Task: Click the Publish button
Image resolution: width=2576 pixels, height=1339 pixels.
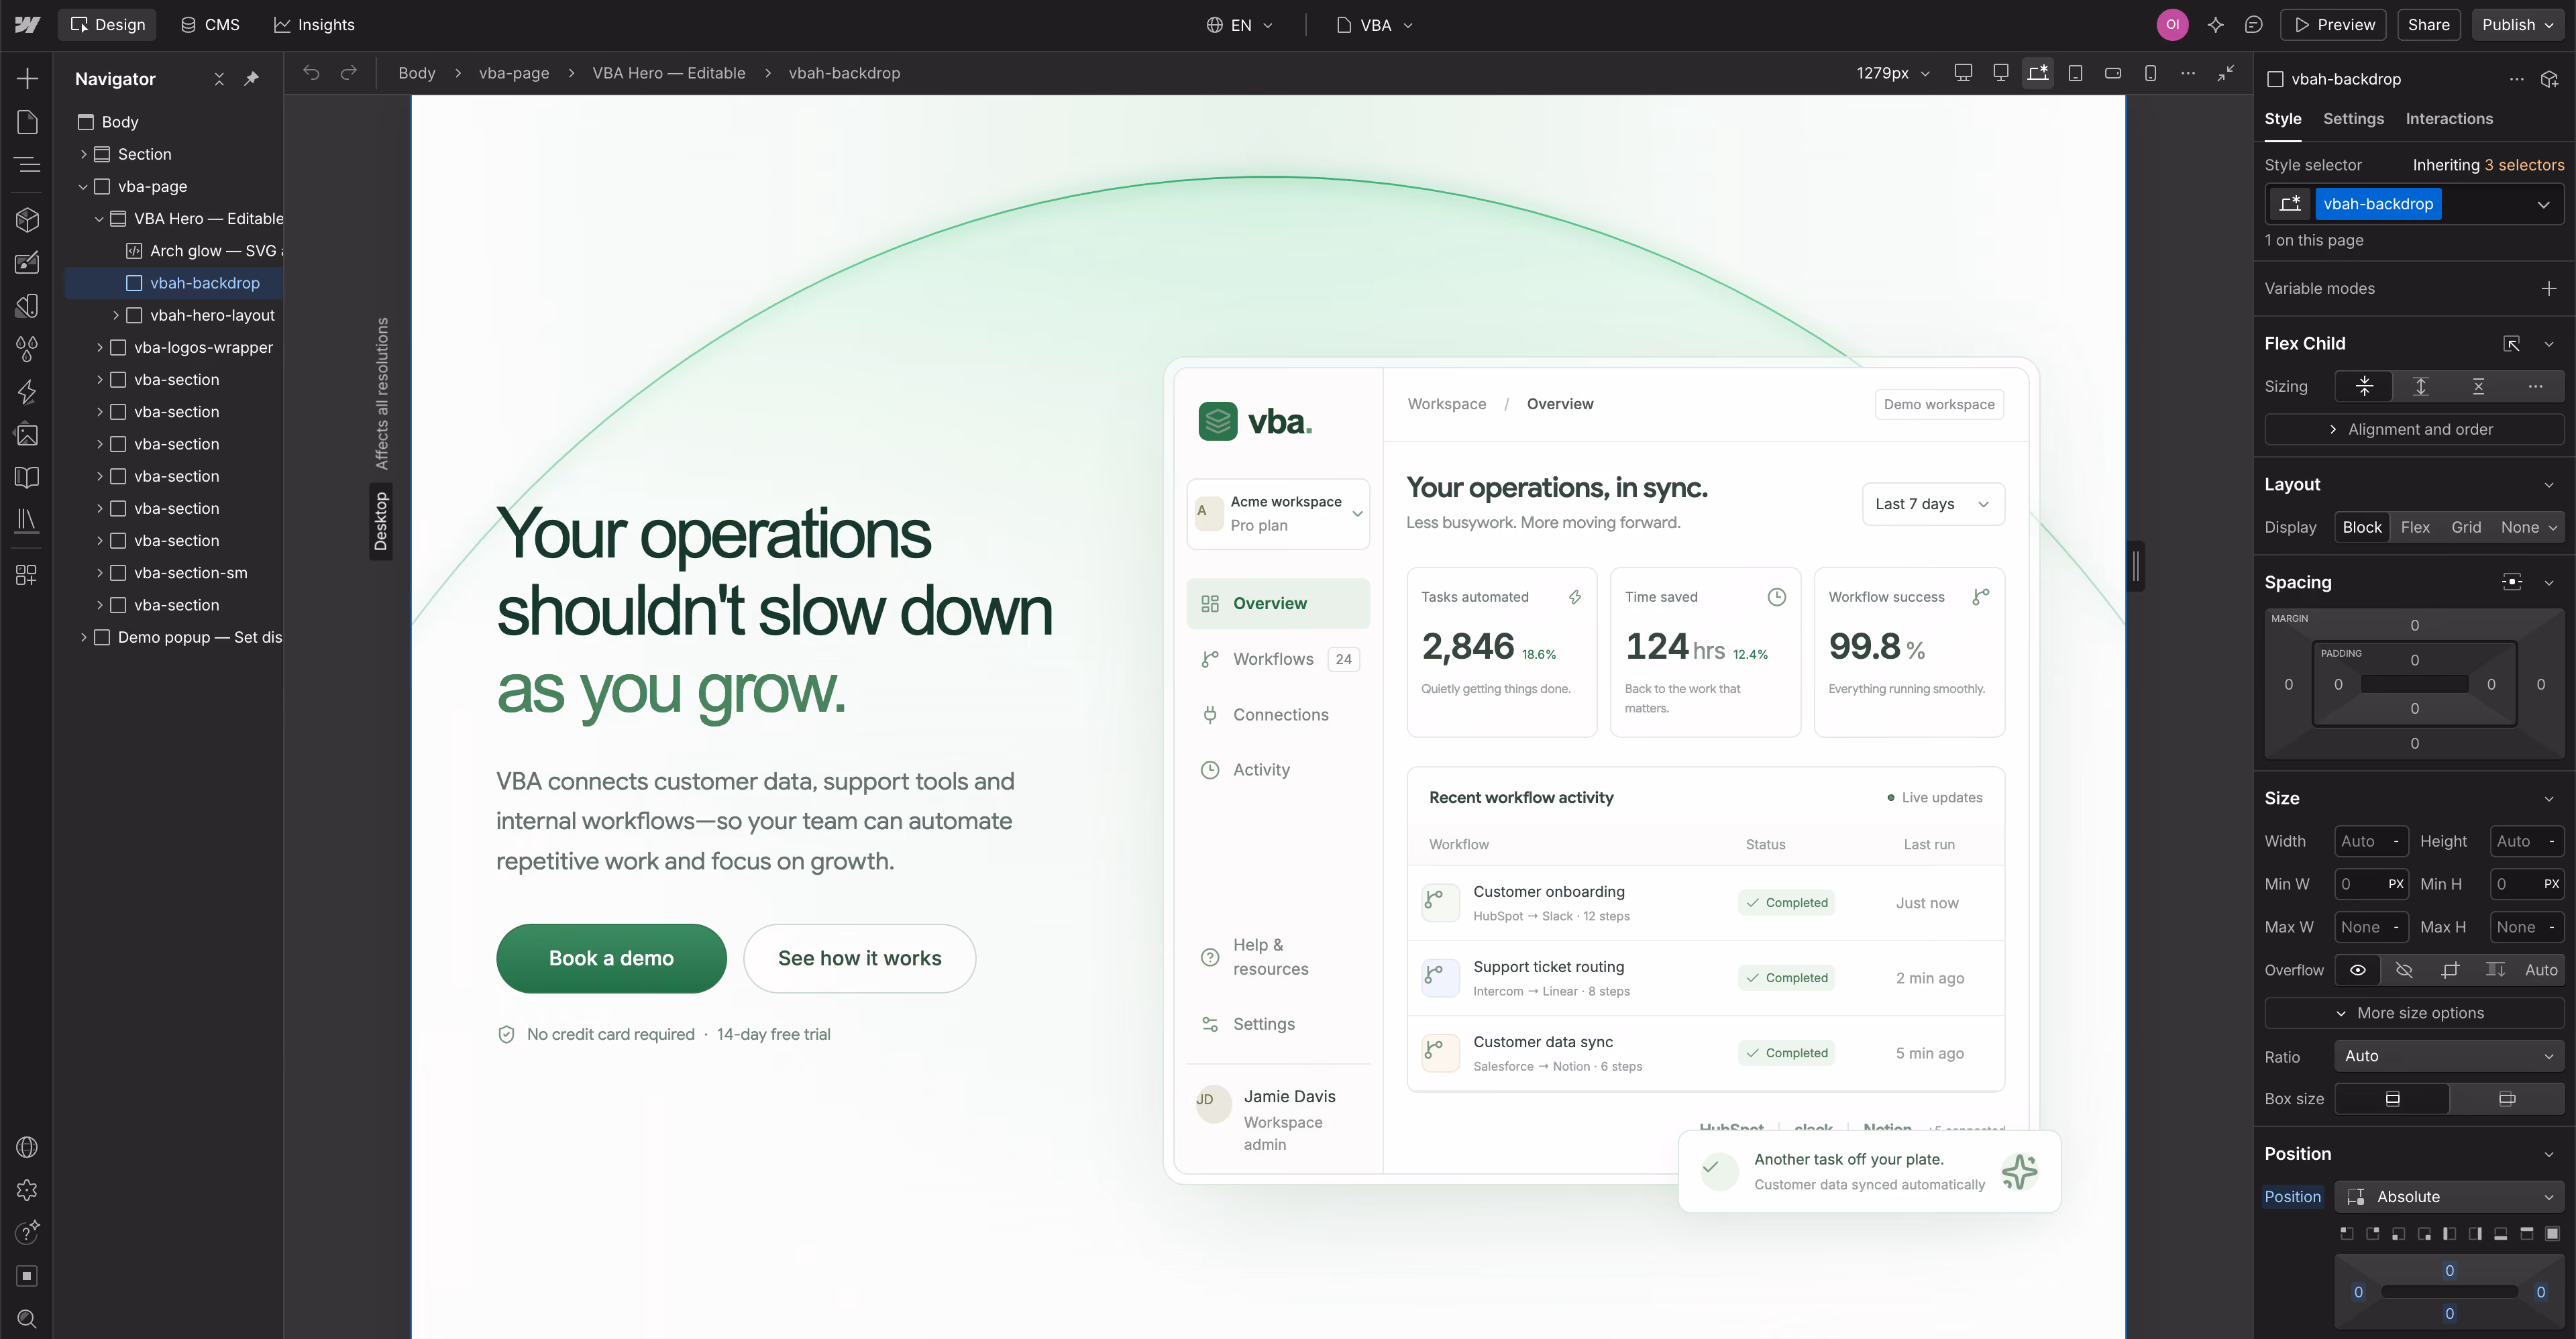Action: 2518,25
